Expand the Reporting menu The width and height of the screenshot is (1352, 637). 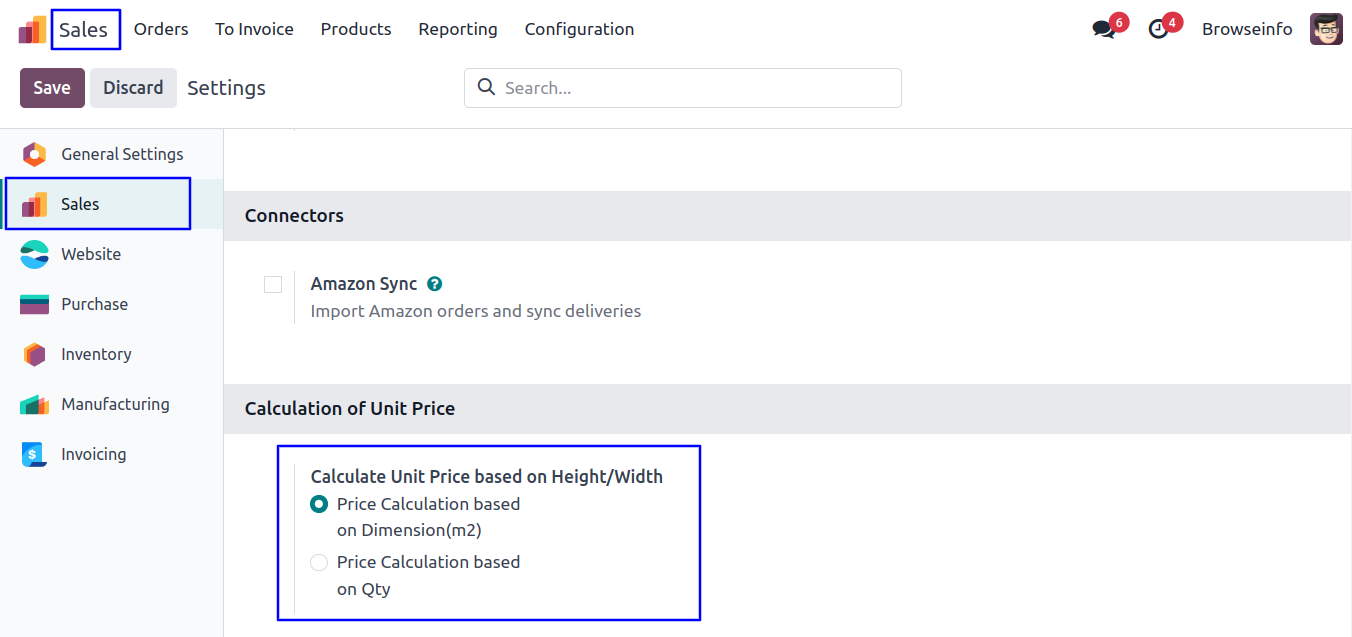pyautogui.click(x=458, y=29)
